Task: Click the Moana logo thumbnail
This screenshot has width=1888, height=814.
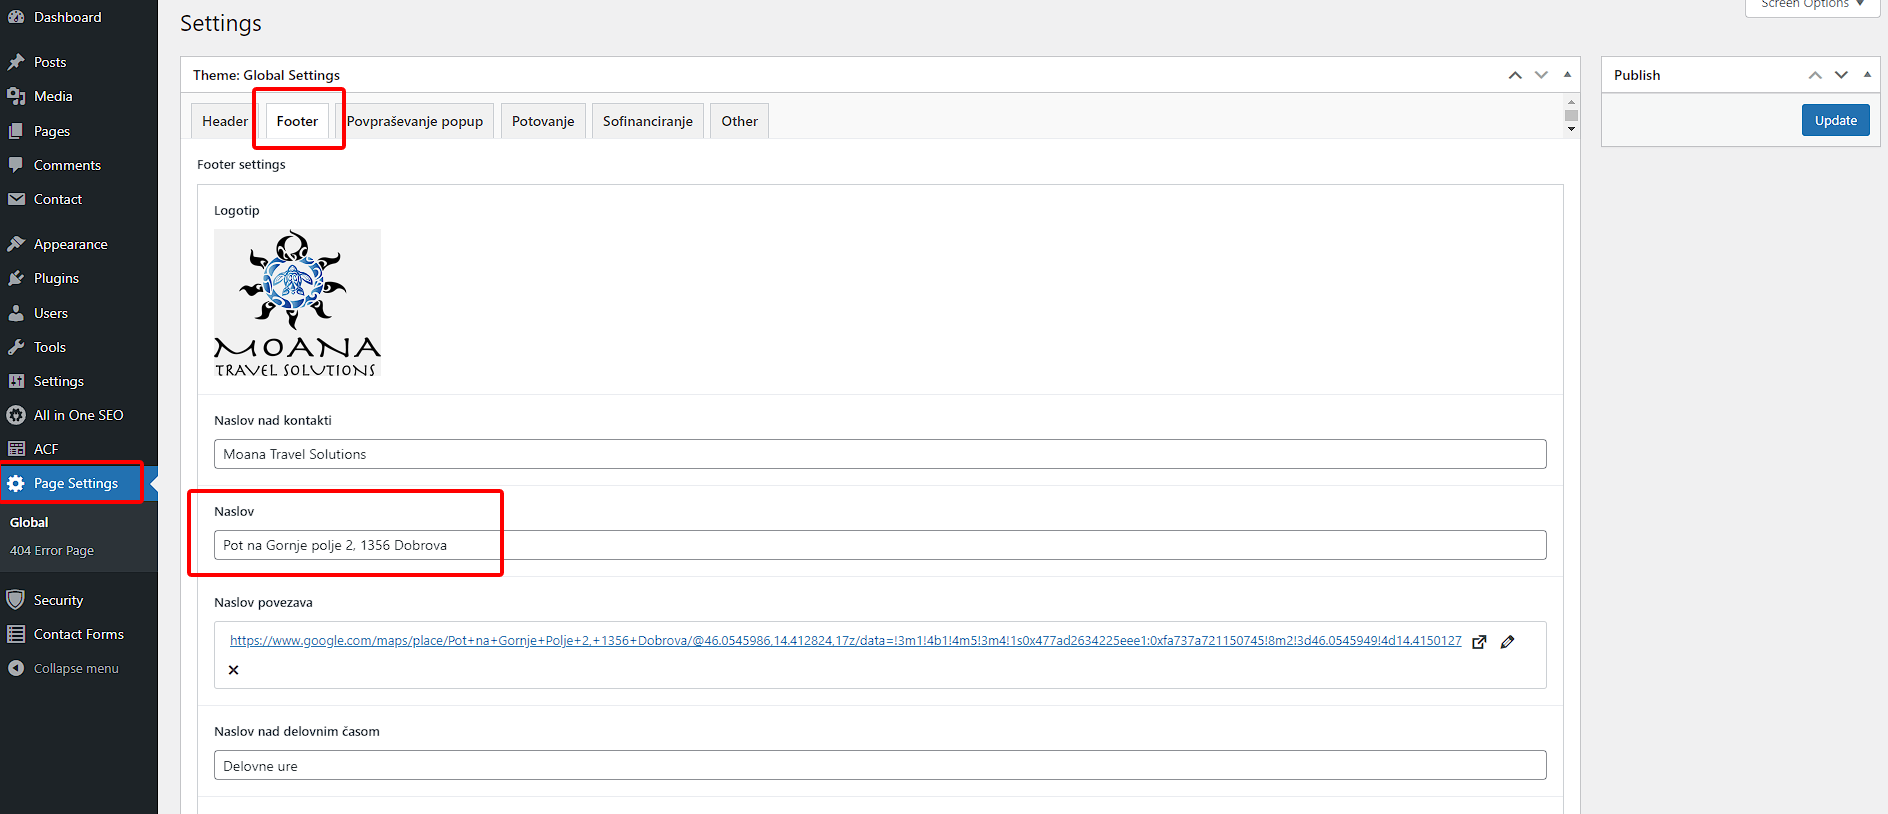Action: (x=297, y=303)
